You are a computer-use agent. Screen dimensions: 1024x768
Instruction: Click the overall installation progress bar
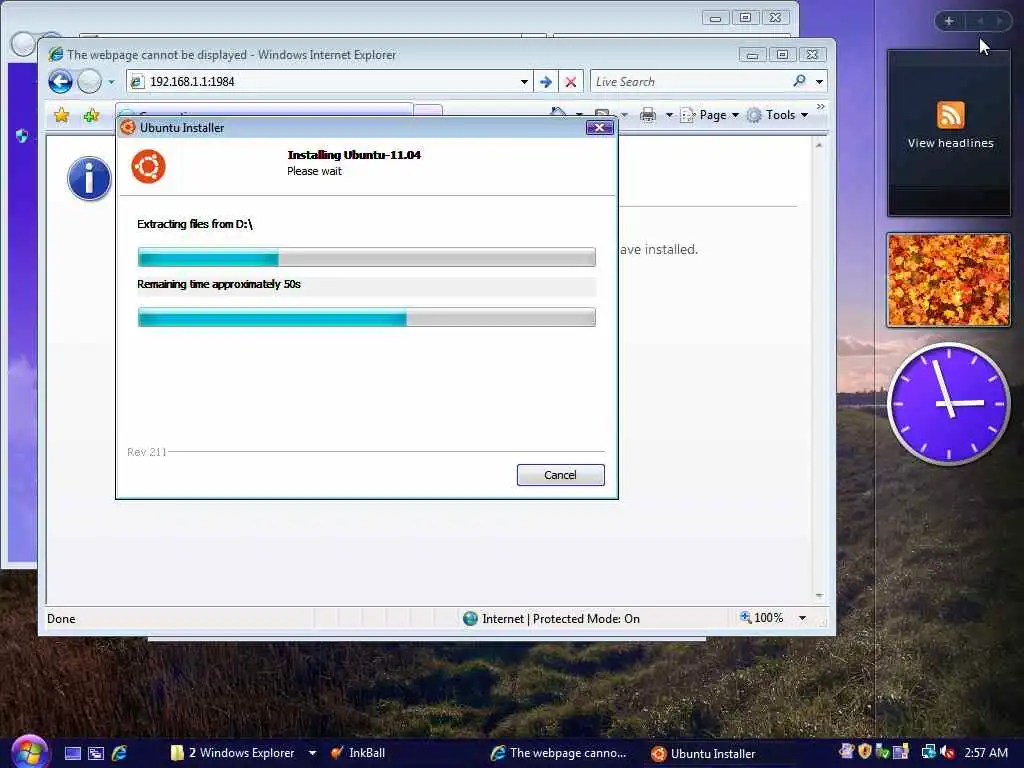(366, 317)
